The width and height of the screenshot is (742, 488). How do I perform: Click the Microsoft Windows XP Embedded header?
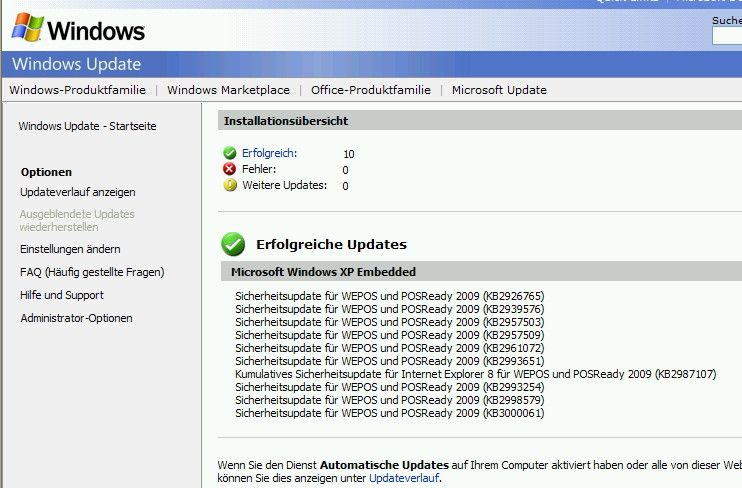323,272
